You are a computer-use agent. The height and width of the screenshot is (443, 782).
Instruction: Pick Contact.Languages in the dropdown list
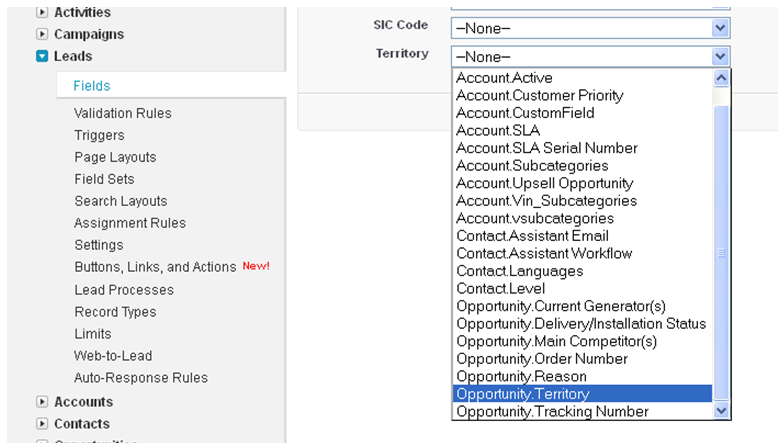[519, 271]
